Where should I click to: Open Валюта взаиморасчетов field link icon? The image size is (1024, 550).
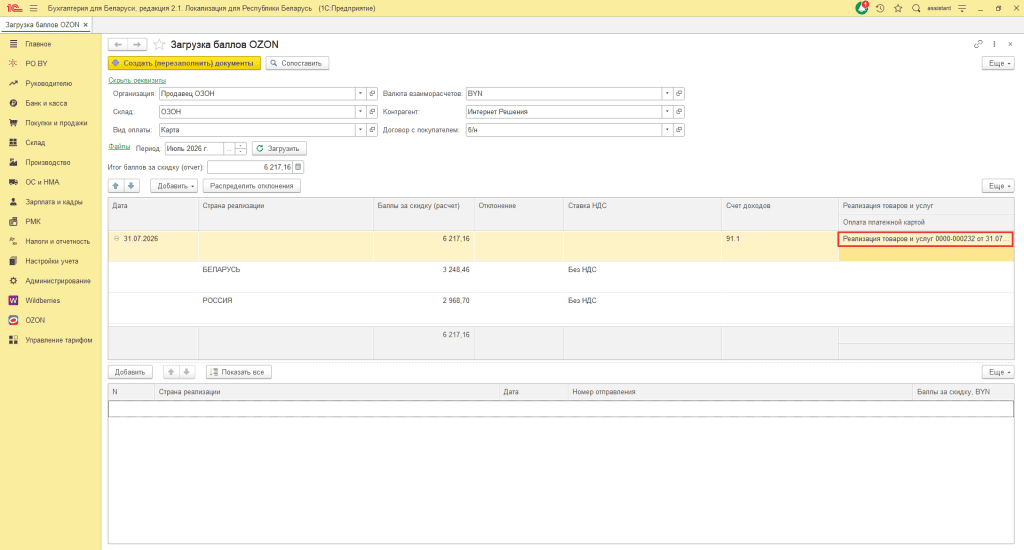[x=679, y=93]
